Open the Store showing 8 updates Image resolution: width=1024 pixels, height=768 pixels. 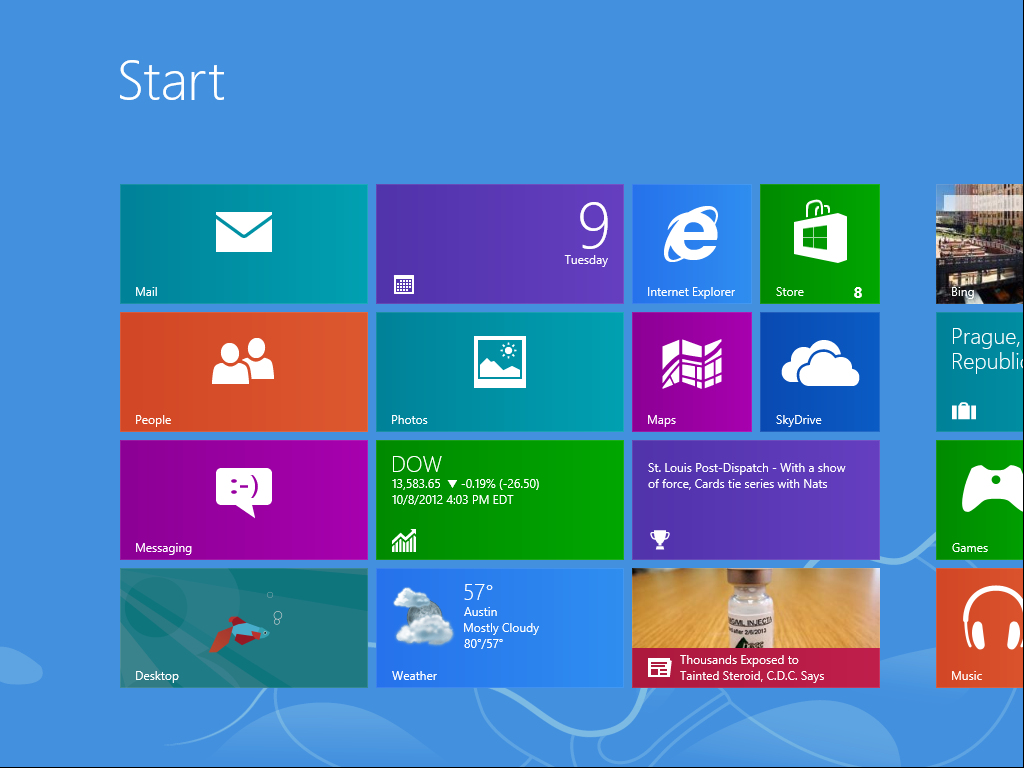(819, 243)
